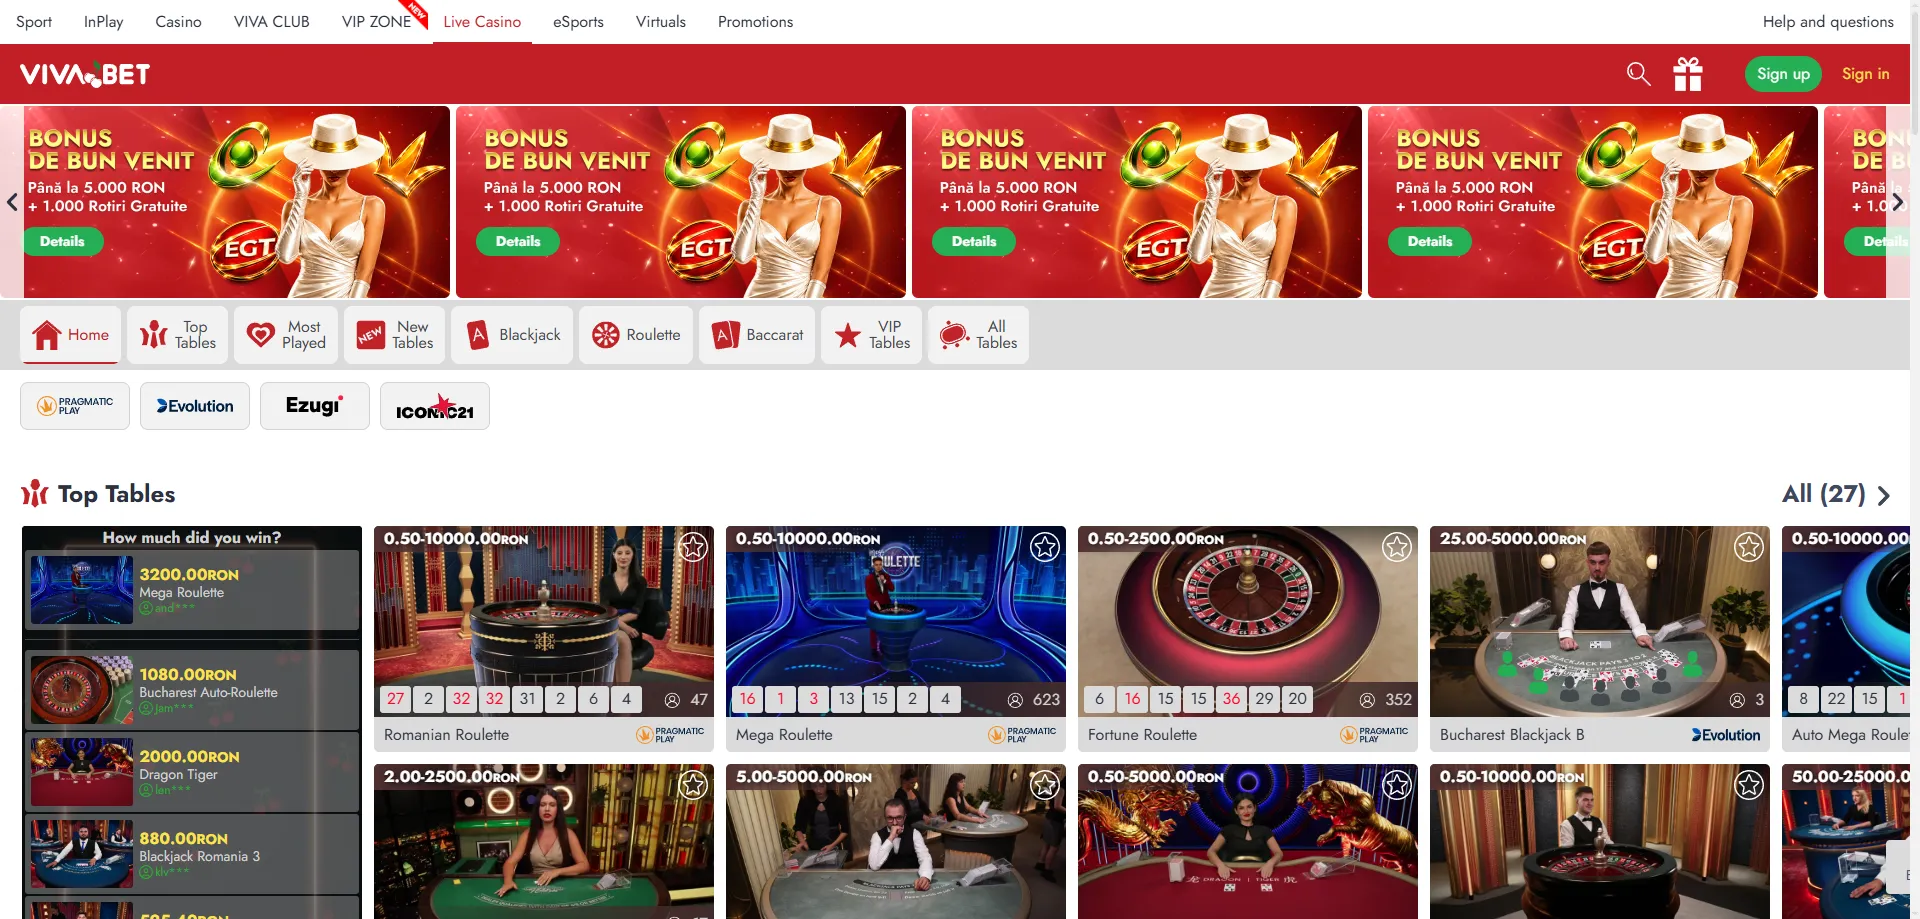Image resolution: width=1920 pixels, height=919 pixels.
Task: Slide banner carousel to next
Action: click(1897, 202)
